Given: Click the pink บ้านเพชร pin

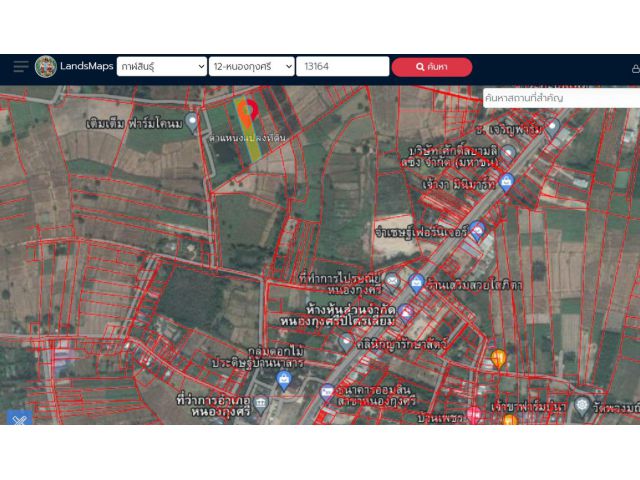Looking at the screenshot, I should (474, 415).
